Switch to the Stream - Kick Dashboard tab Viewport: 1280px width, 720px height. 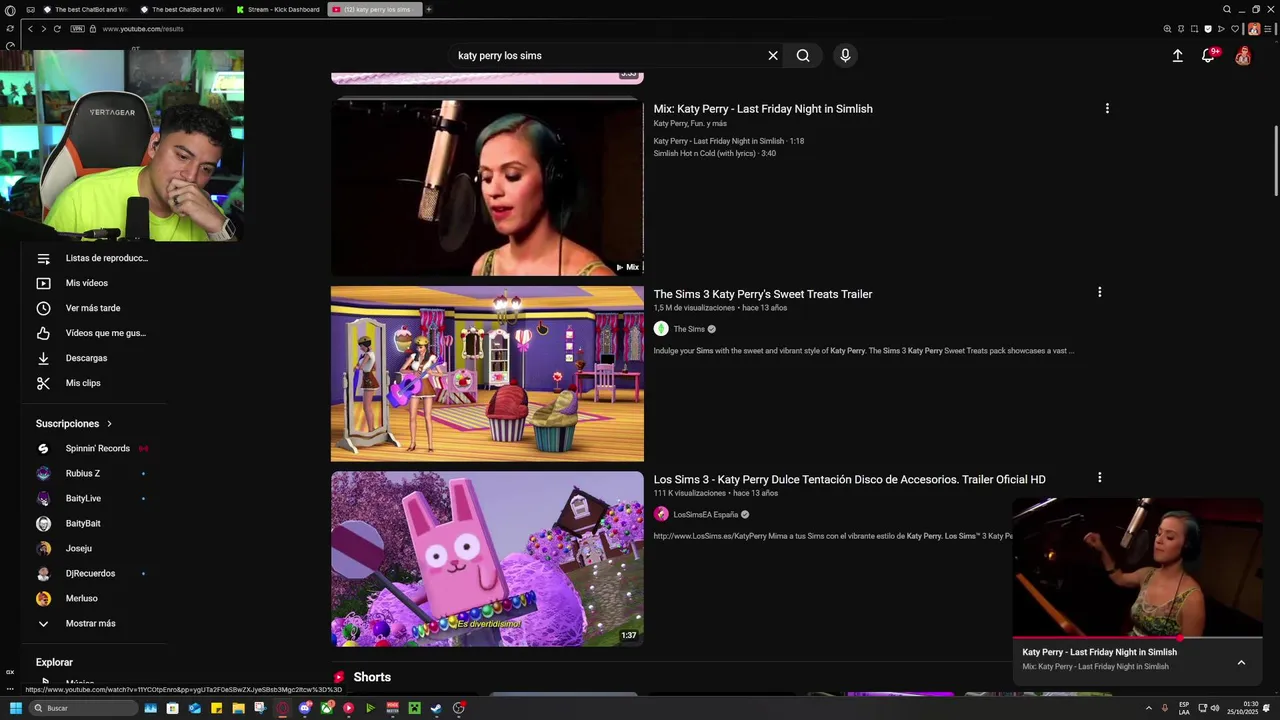(x=279, y=9)
